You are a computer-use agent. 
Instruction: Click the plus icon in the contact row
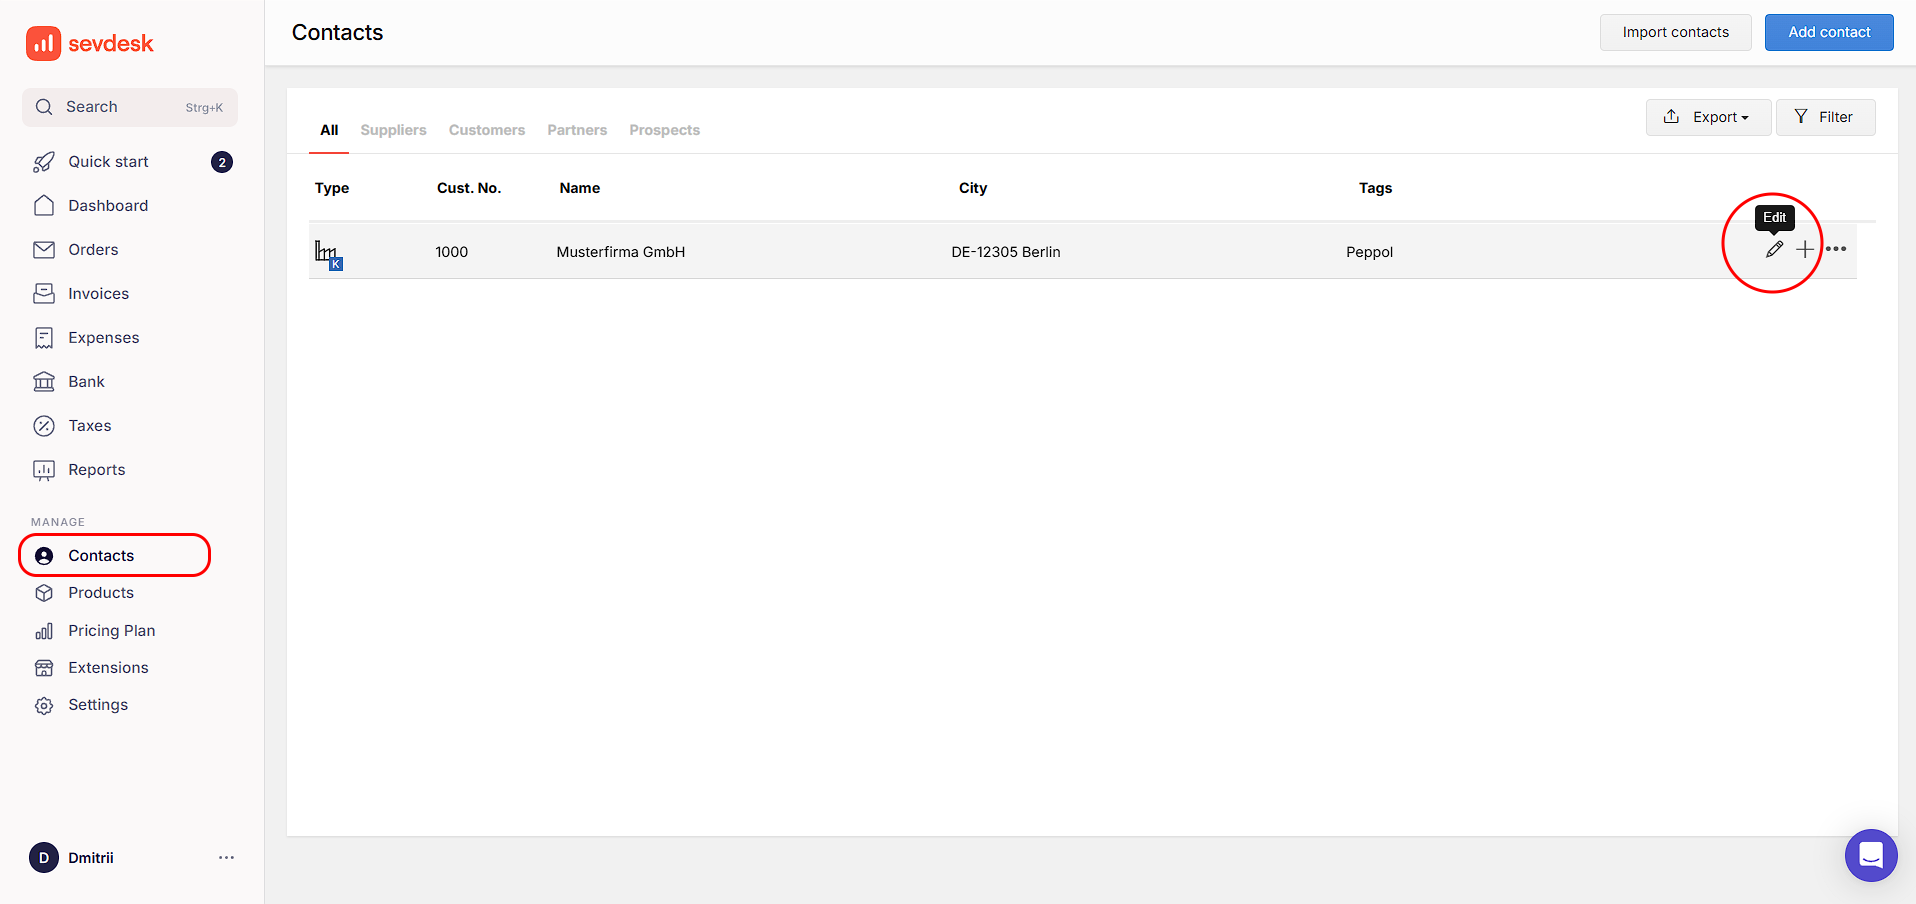[1804, 250]
